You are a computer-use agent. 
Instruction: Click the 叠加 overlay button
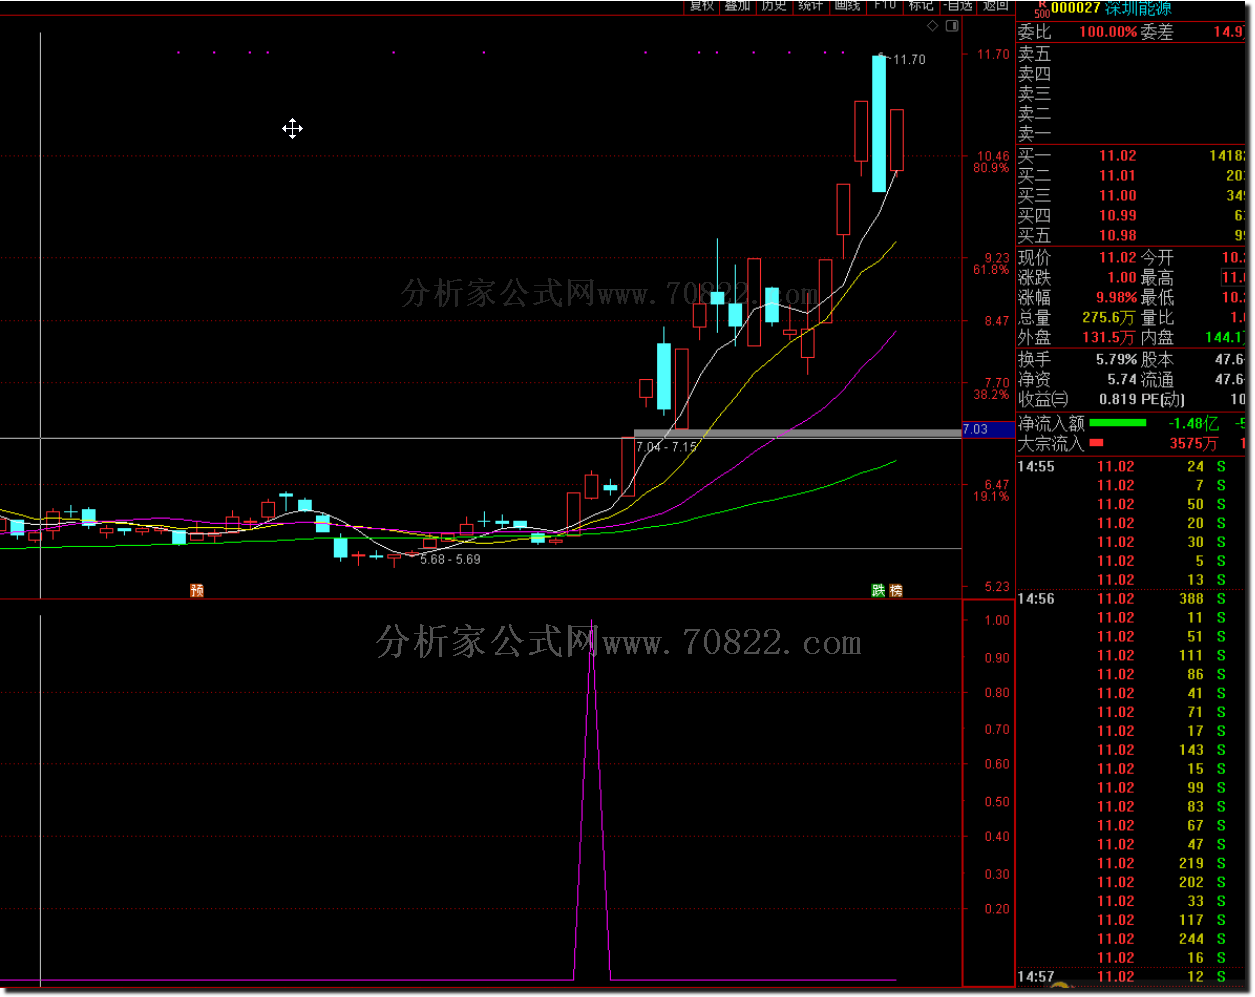738,6
